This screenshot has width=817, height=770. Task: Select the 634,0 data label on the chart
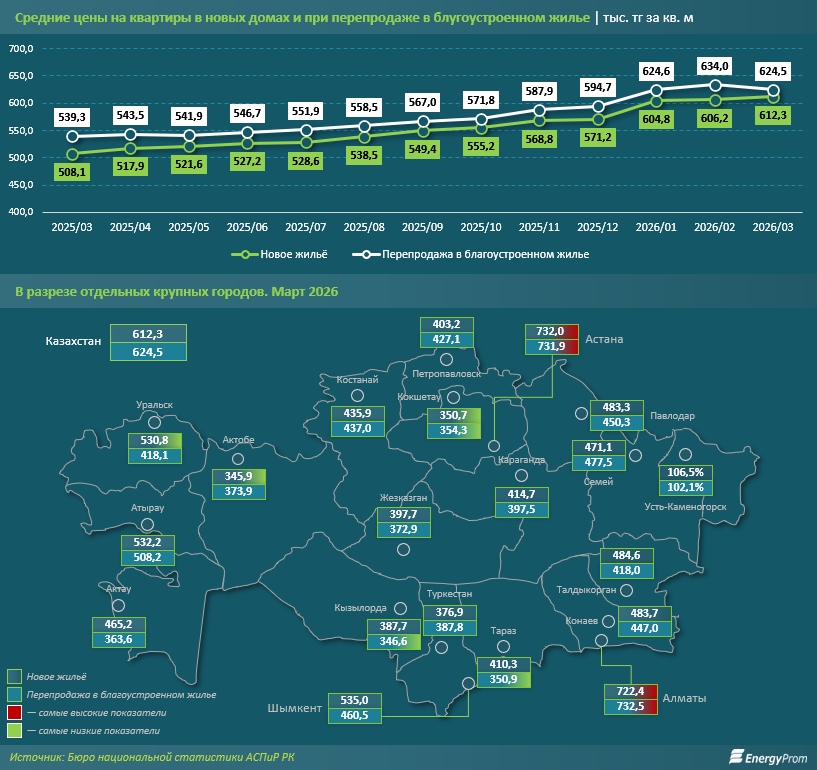(715, 66)
